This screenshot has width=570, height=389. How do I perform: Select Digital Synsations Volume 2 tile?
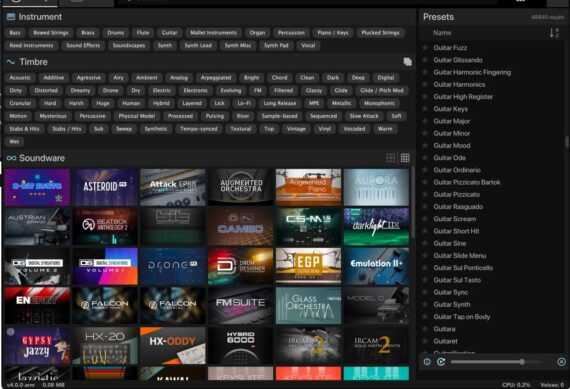click(37, 266)
